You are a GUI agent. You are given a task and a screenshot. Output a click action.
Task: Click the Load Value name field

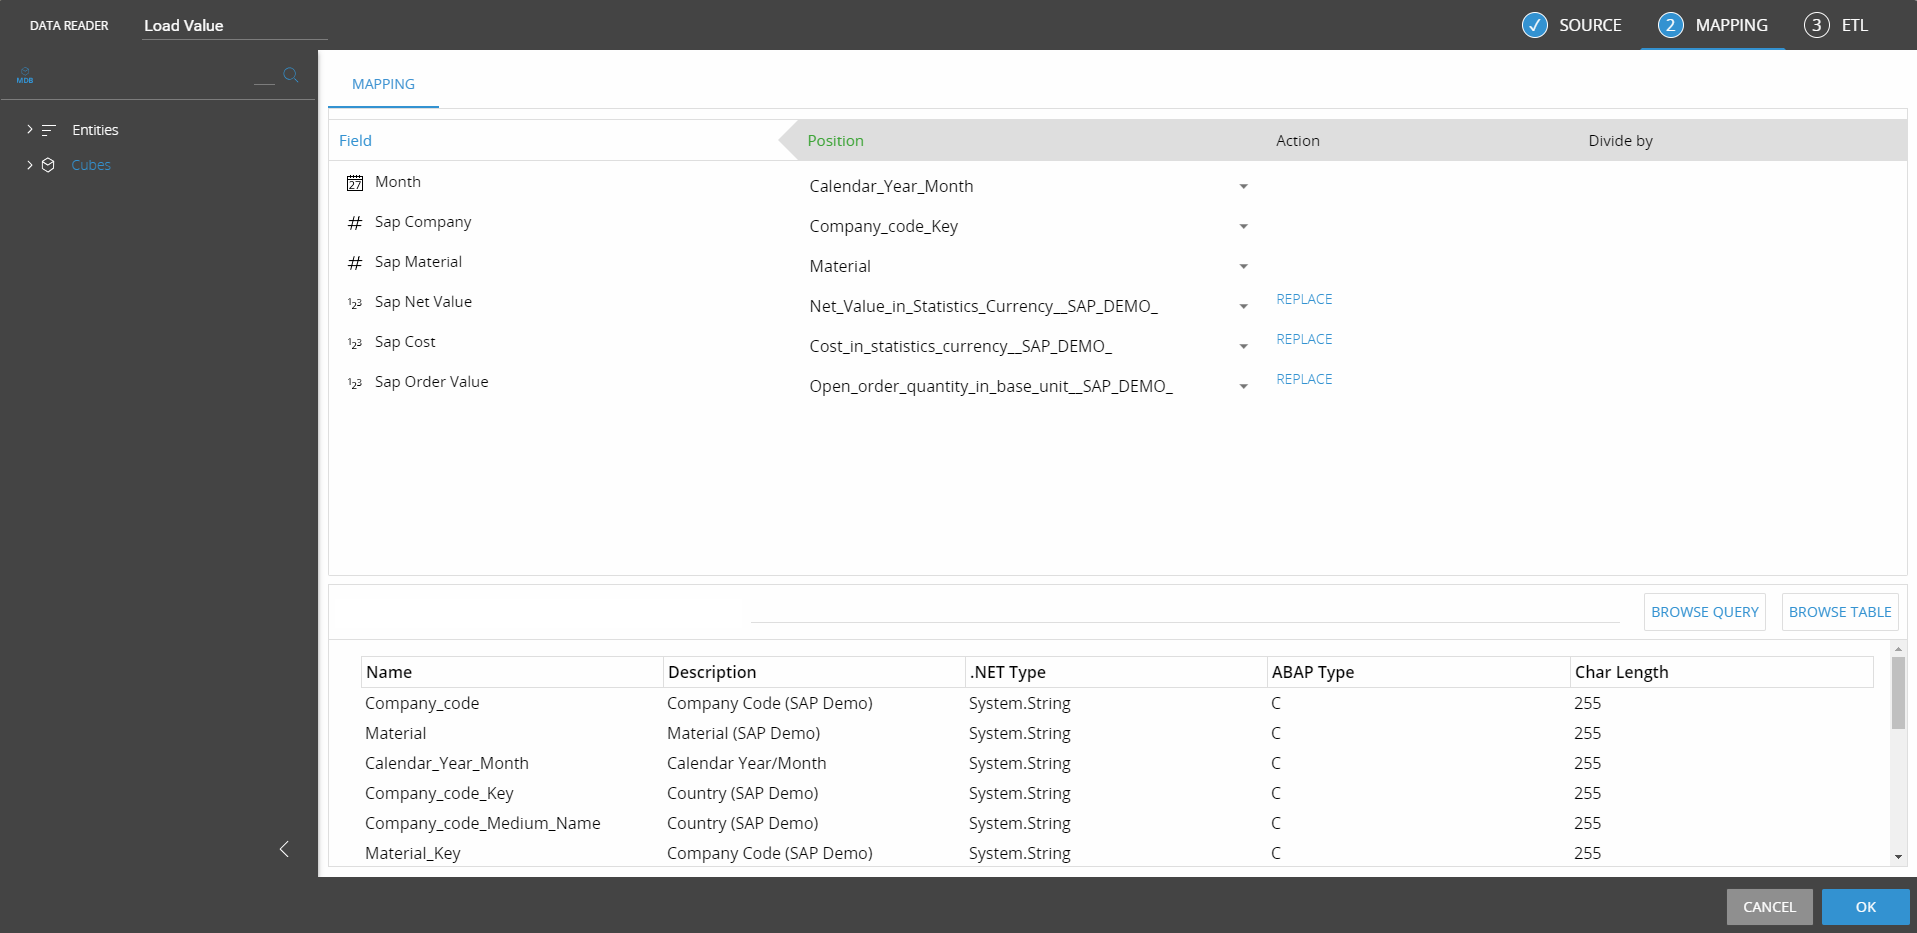[x=234, y=26]
